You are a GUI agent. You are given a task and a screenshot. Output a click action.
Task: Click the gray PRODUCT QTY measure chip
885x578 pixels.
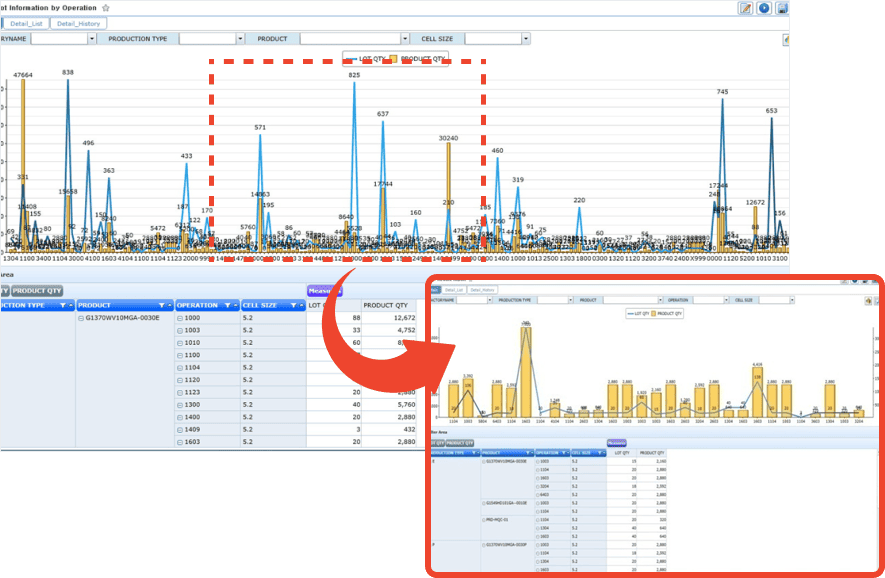[x=37, y=291]
